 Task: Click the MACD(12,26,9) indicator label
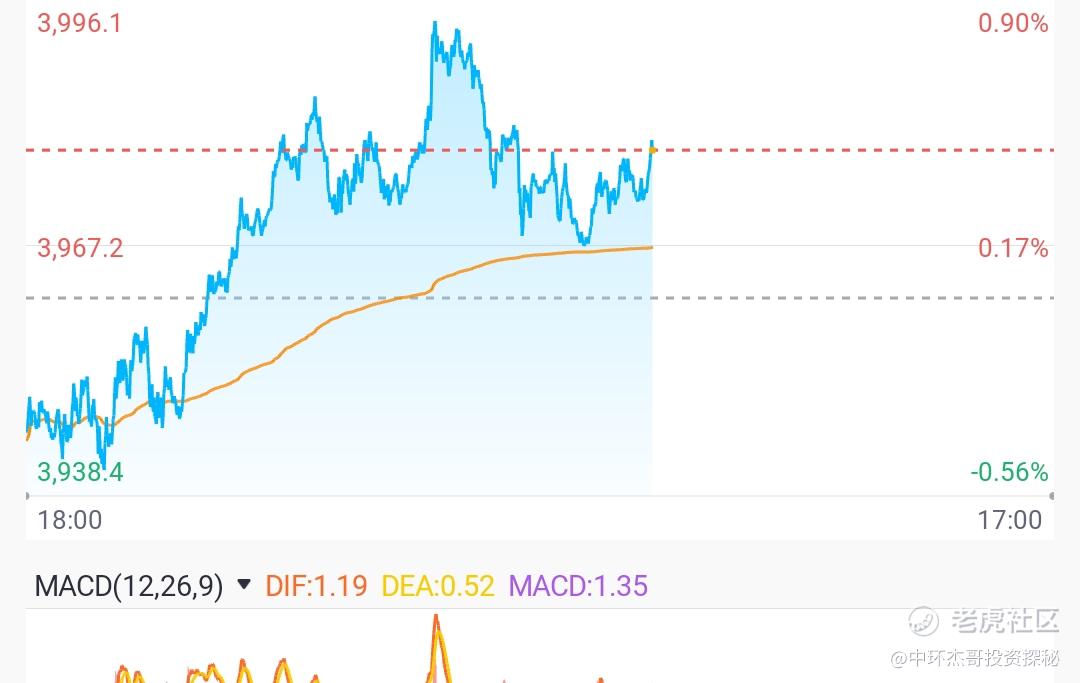tap(129, 586)
